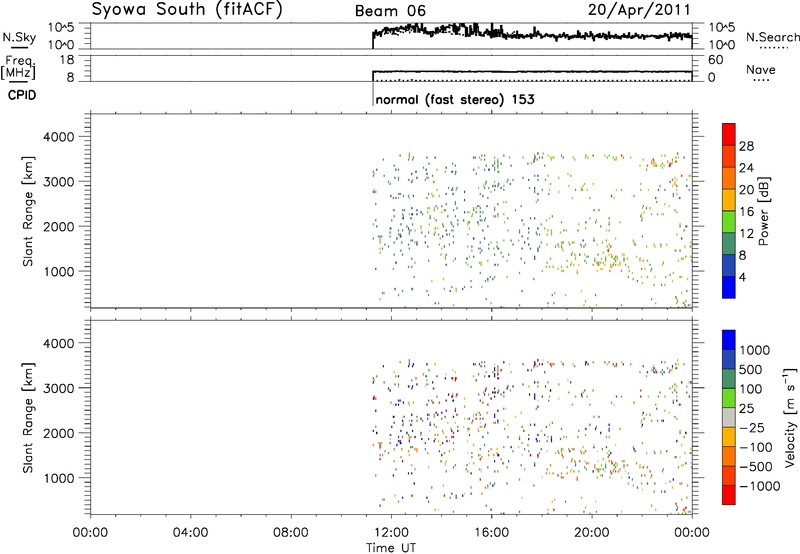Click the '10^5' label beside N.Search

tap(722, 28)
